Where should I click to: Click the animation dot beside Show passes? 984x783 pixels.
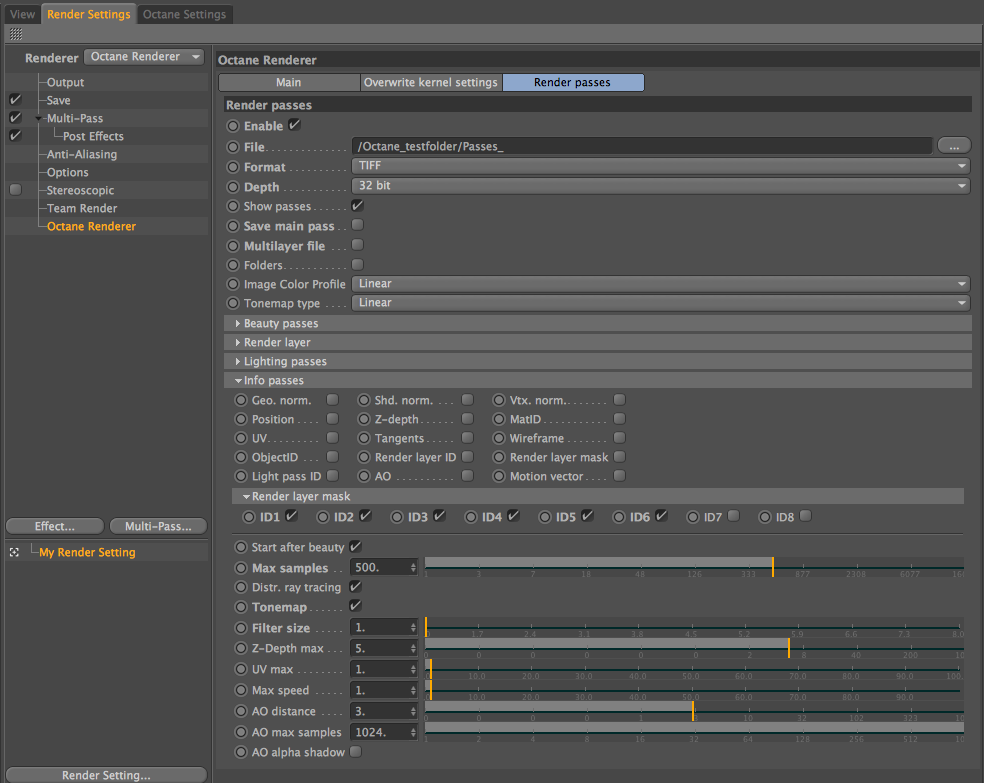pyautogui.click(x=233, y=206)
